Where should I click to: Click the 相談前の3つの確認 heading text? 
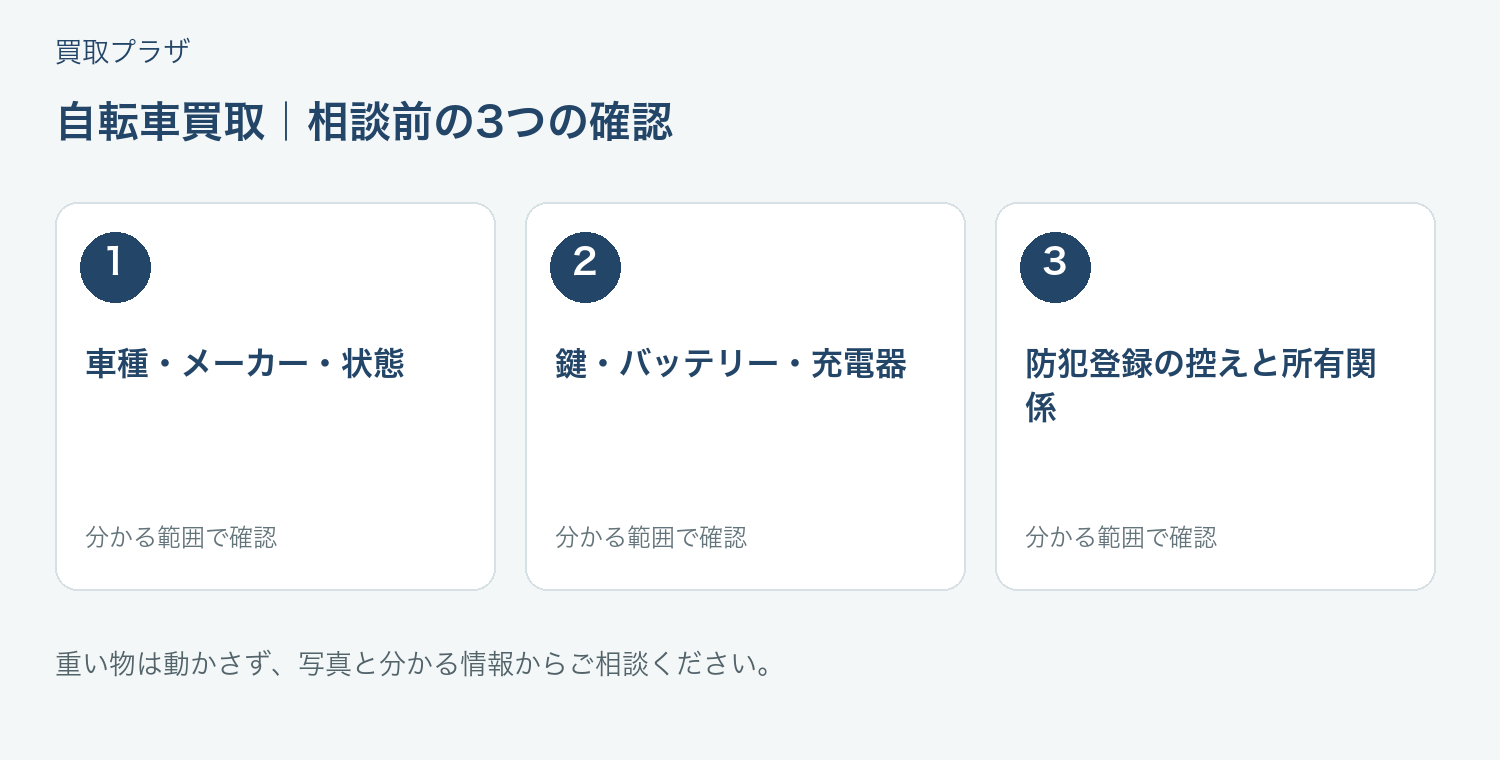click(490, 123)
